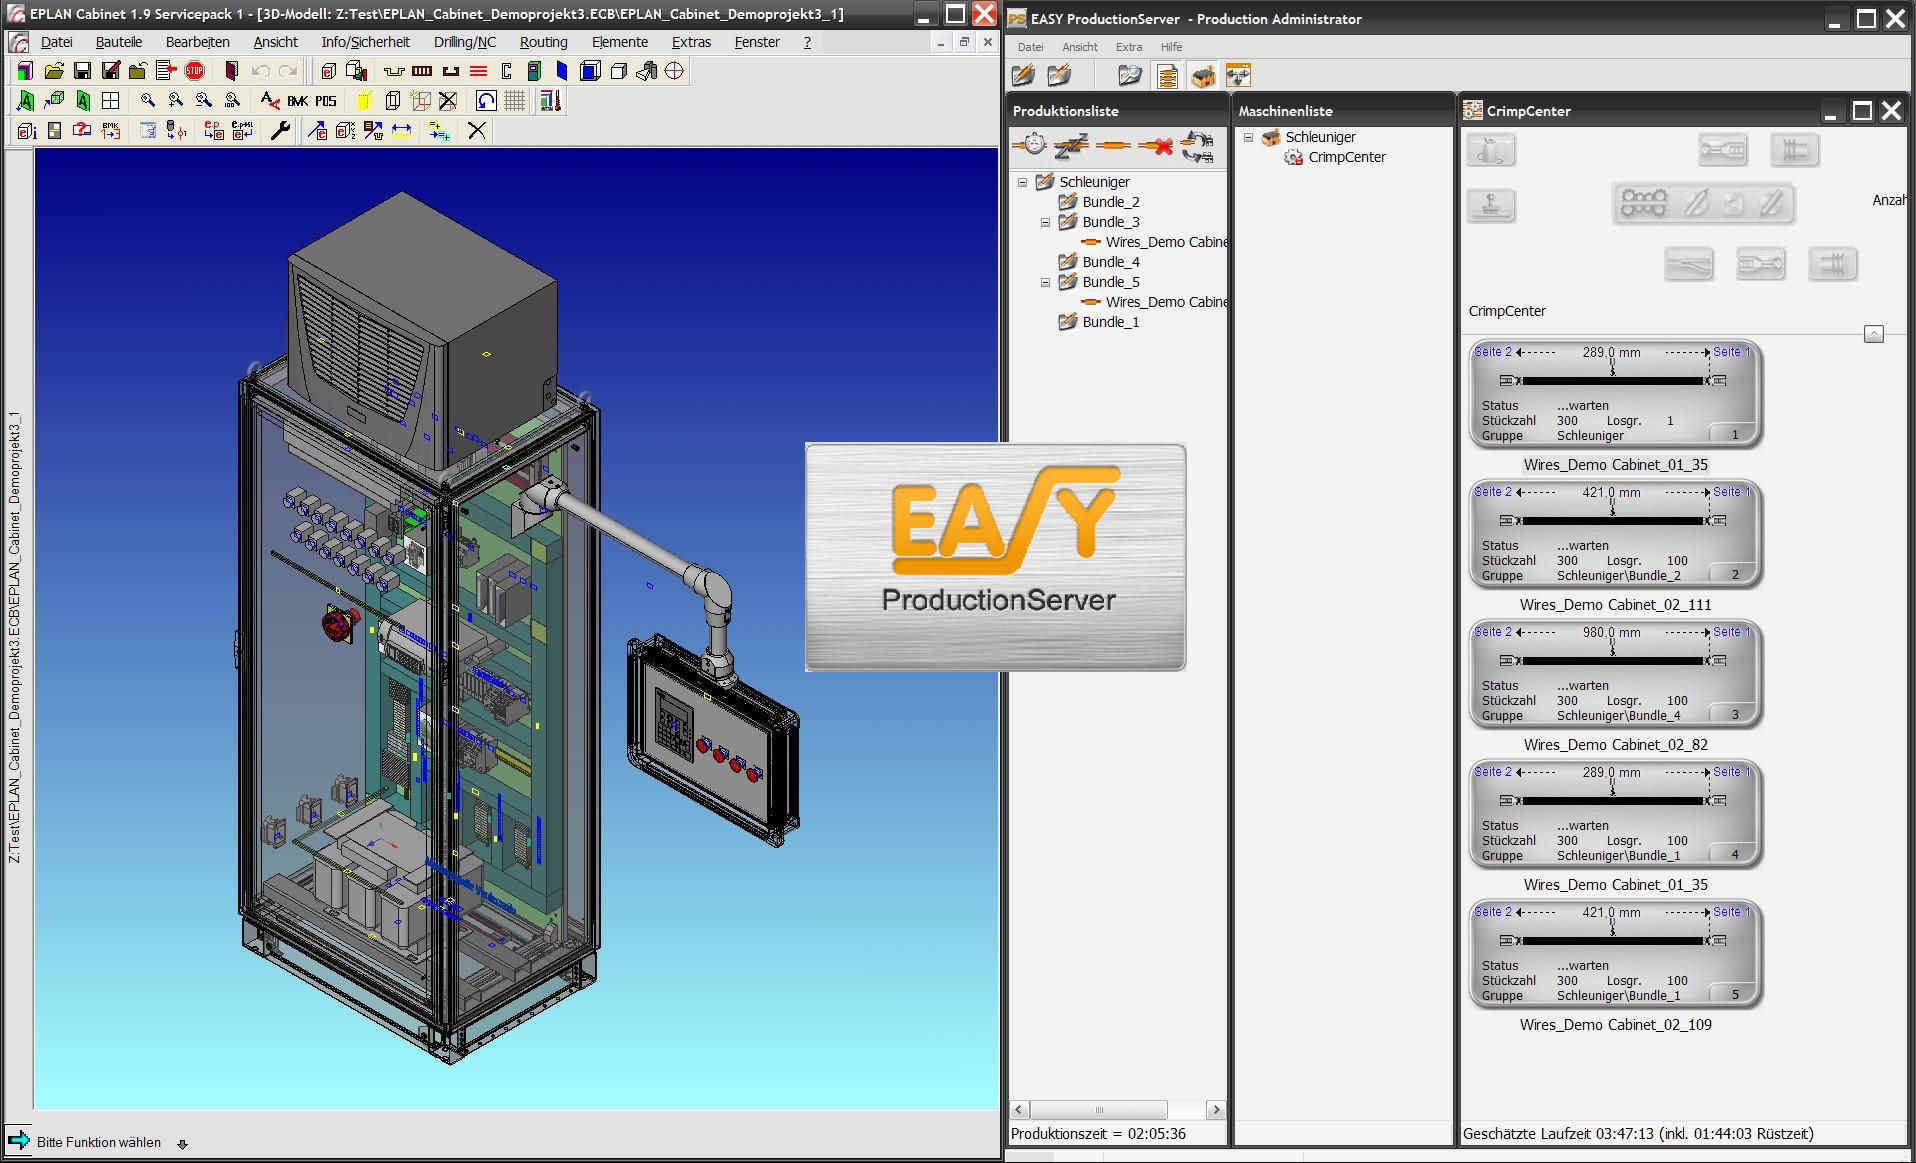Toggle the grid display icon
1916x1163 pixels.
tap(515, 101)
